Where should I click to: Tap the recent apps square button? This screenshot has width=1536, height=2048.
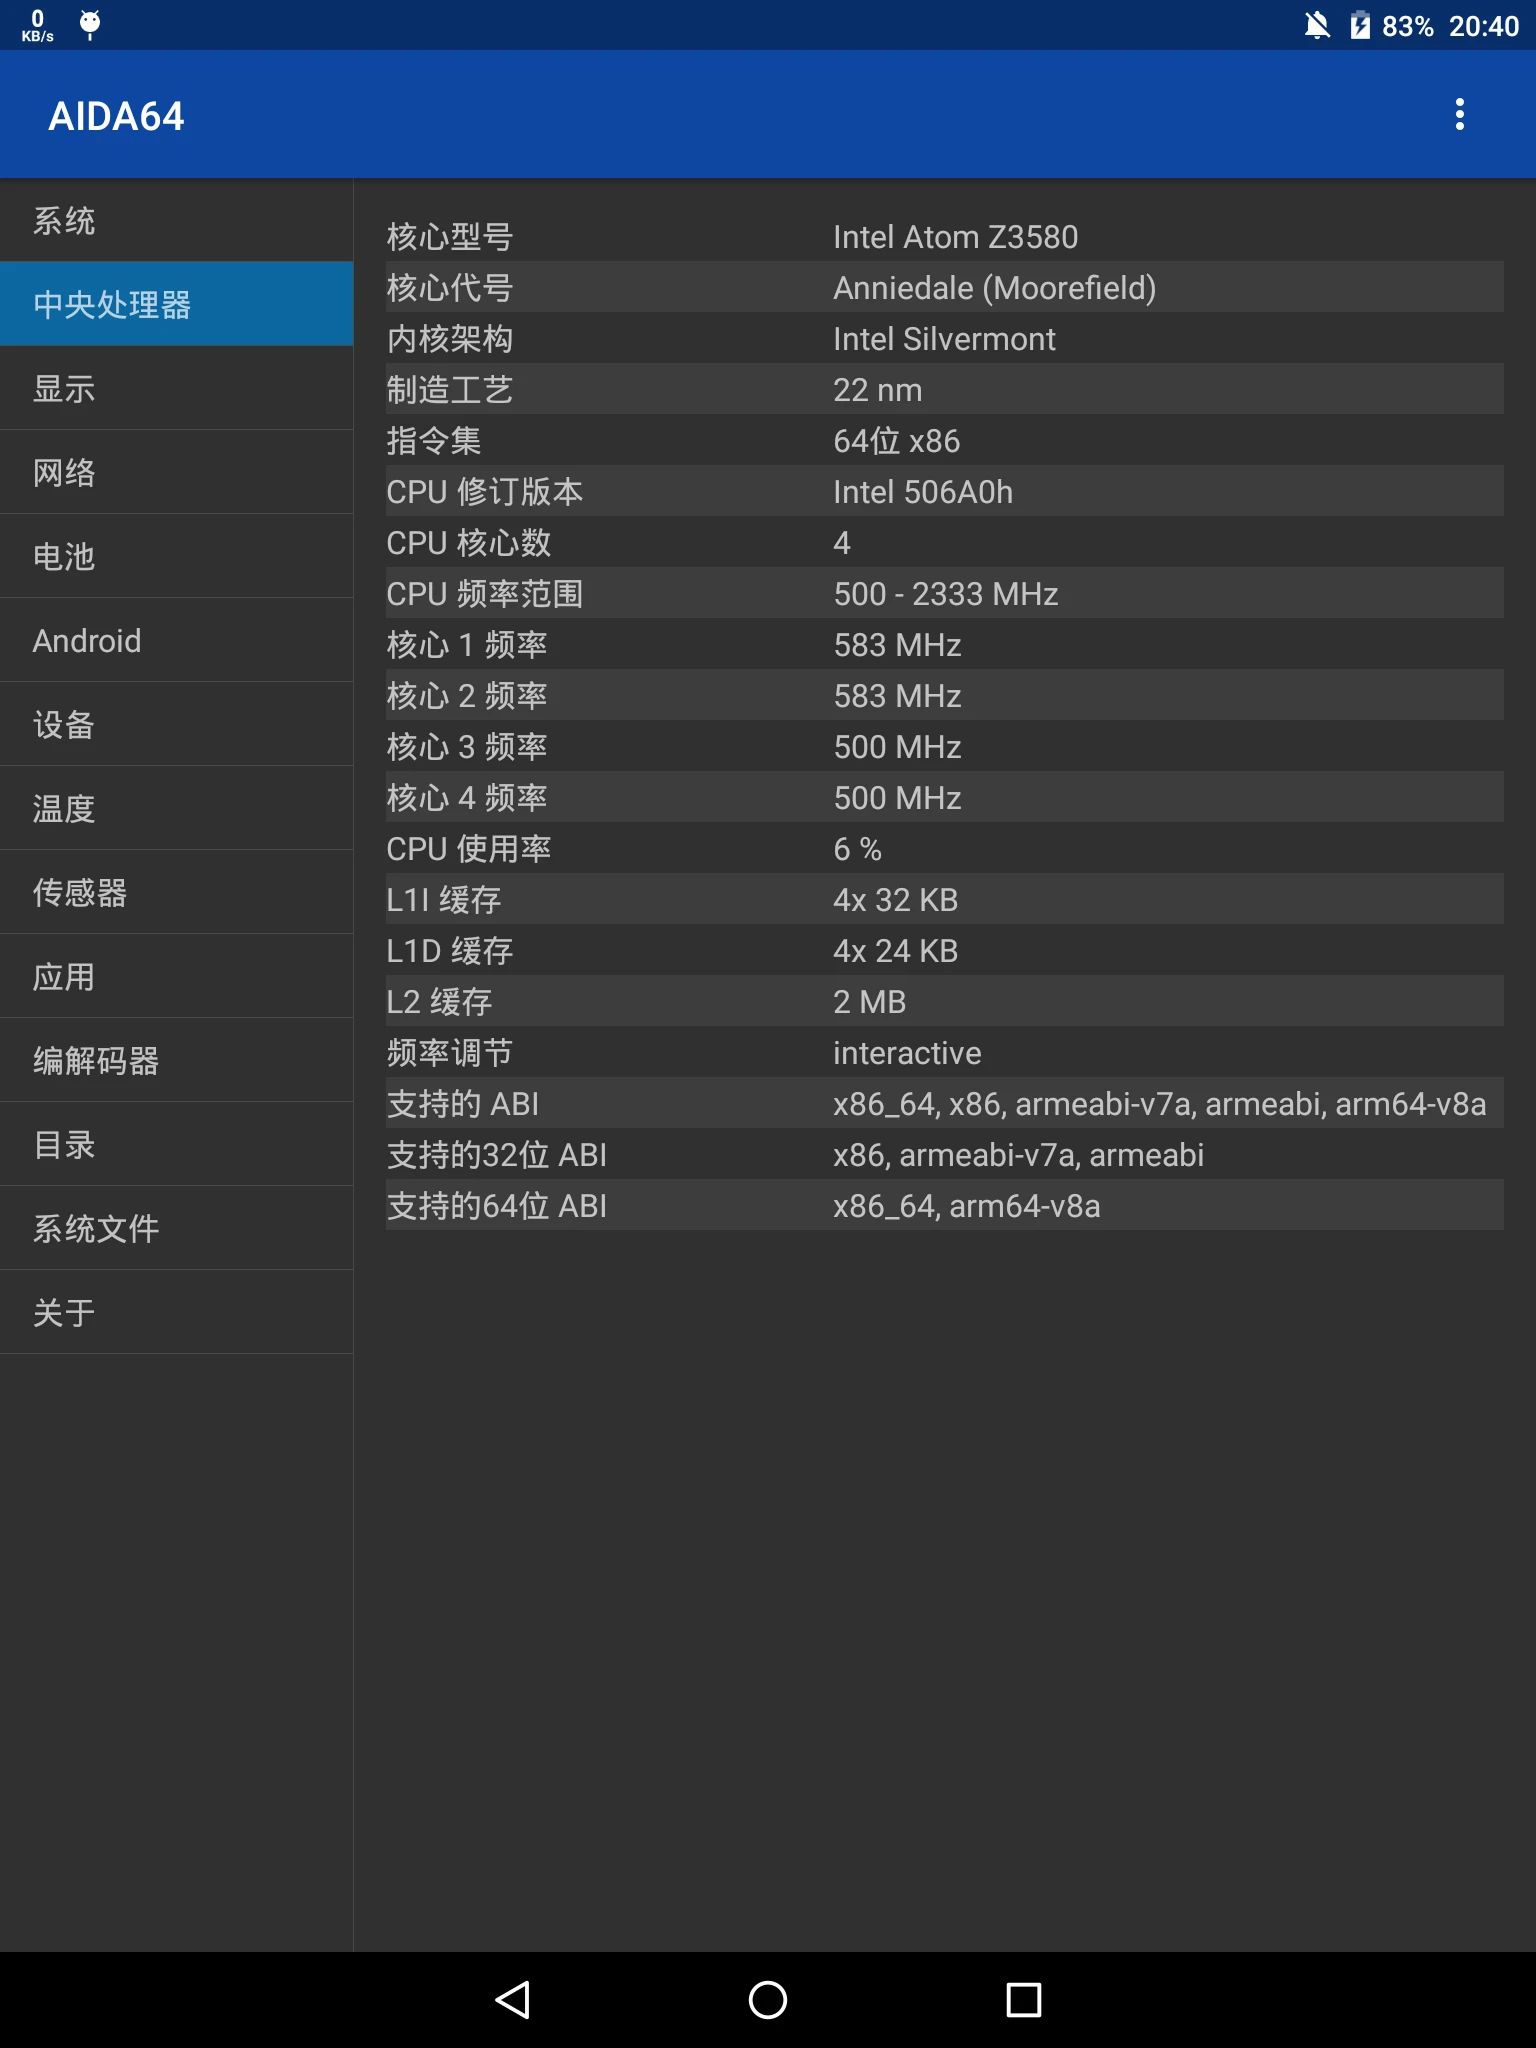(x=1024, y=2000)
